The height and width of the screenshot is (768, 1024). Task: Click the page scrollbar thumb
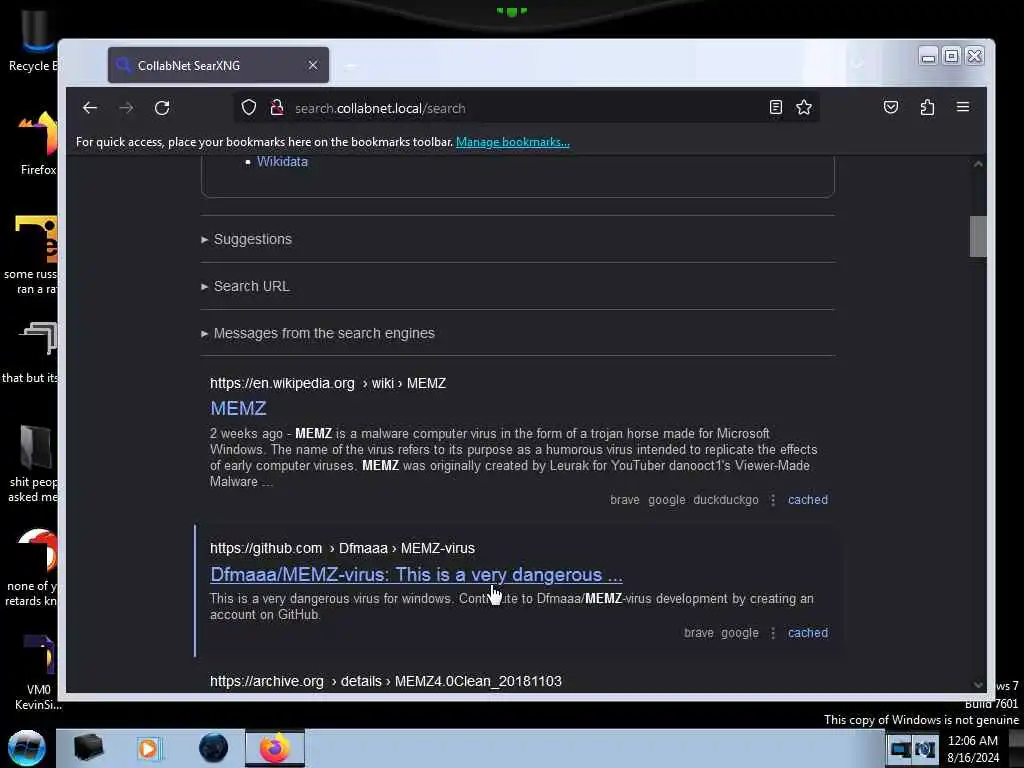(x=978, y=236)
